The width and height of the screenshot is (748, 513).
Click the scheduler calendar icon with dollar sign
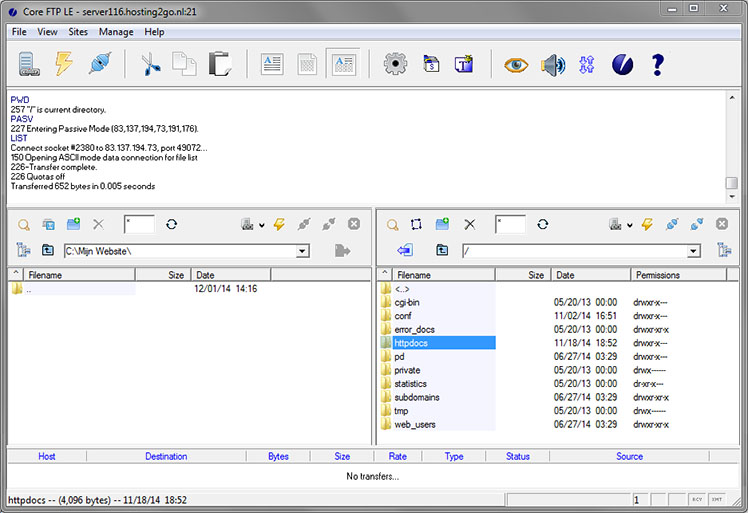[x=431, y=64]
